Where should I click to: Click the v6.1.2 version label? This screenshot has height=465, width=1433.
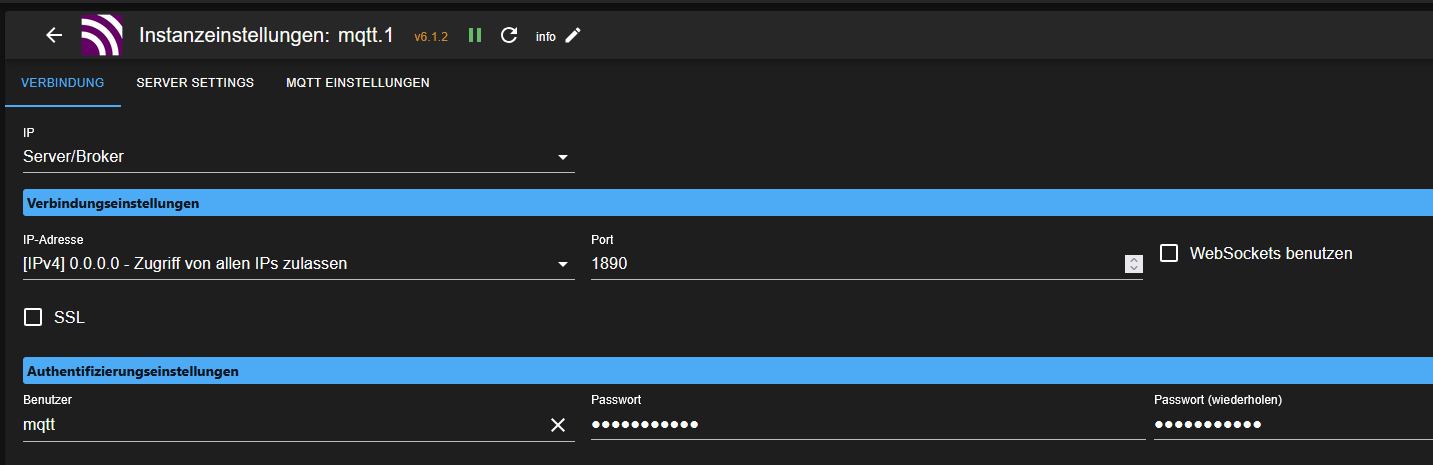pyautogui.click(x=431, y=37)
